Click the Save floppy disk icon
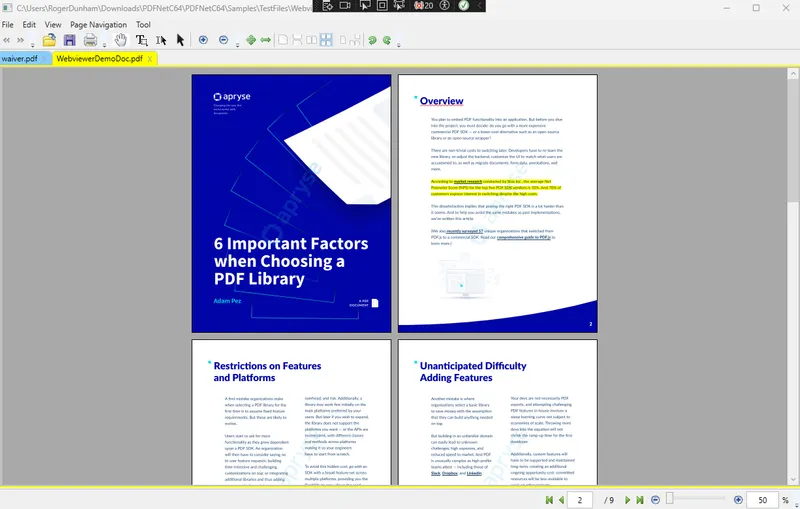This screenshot has width=800, height=509. [69, 40]
